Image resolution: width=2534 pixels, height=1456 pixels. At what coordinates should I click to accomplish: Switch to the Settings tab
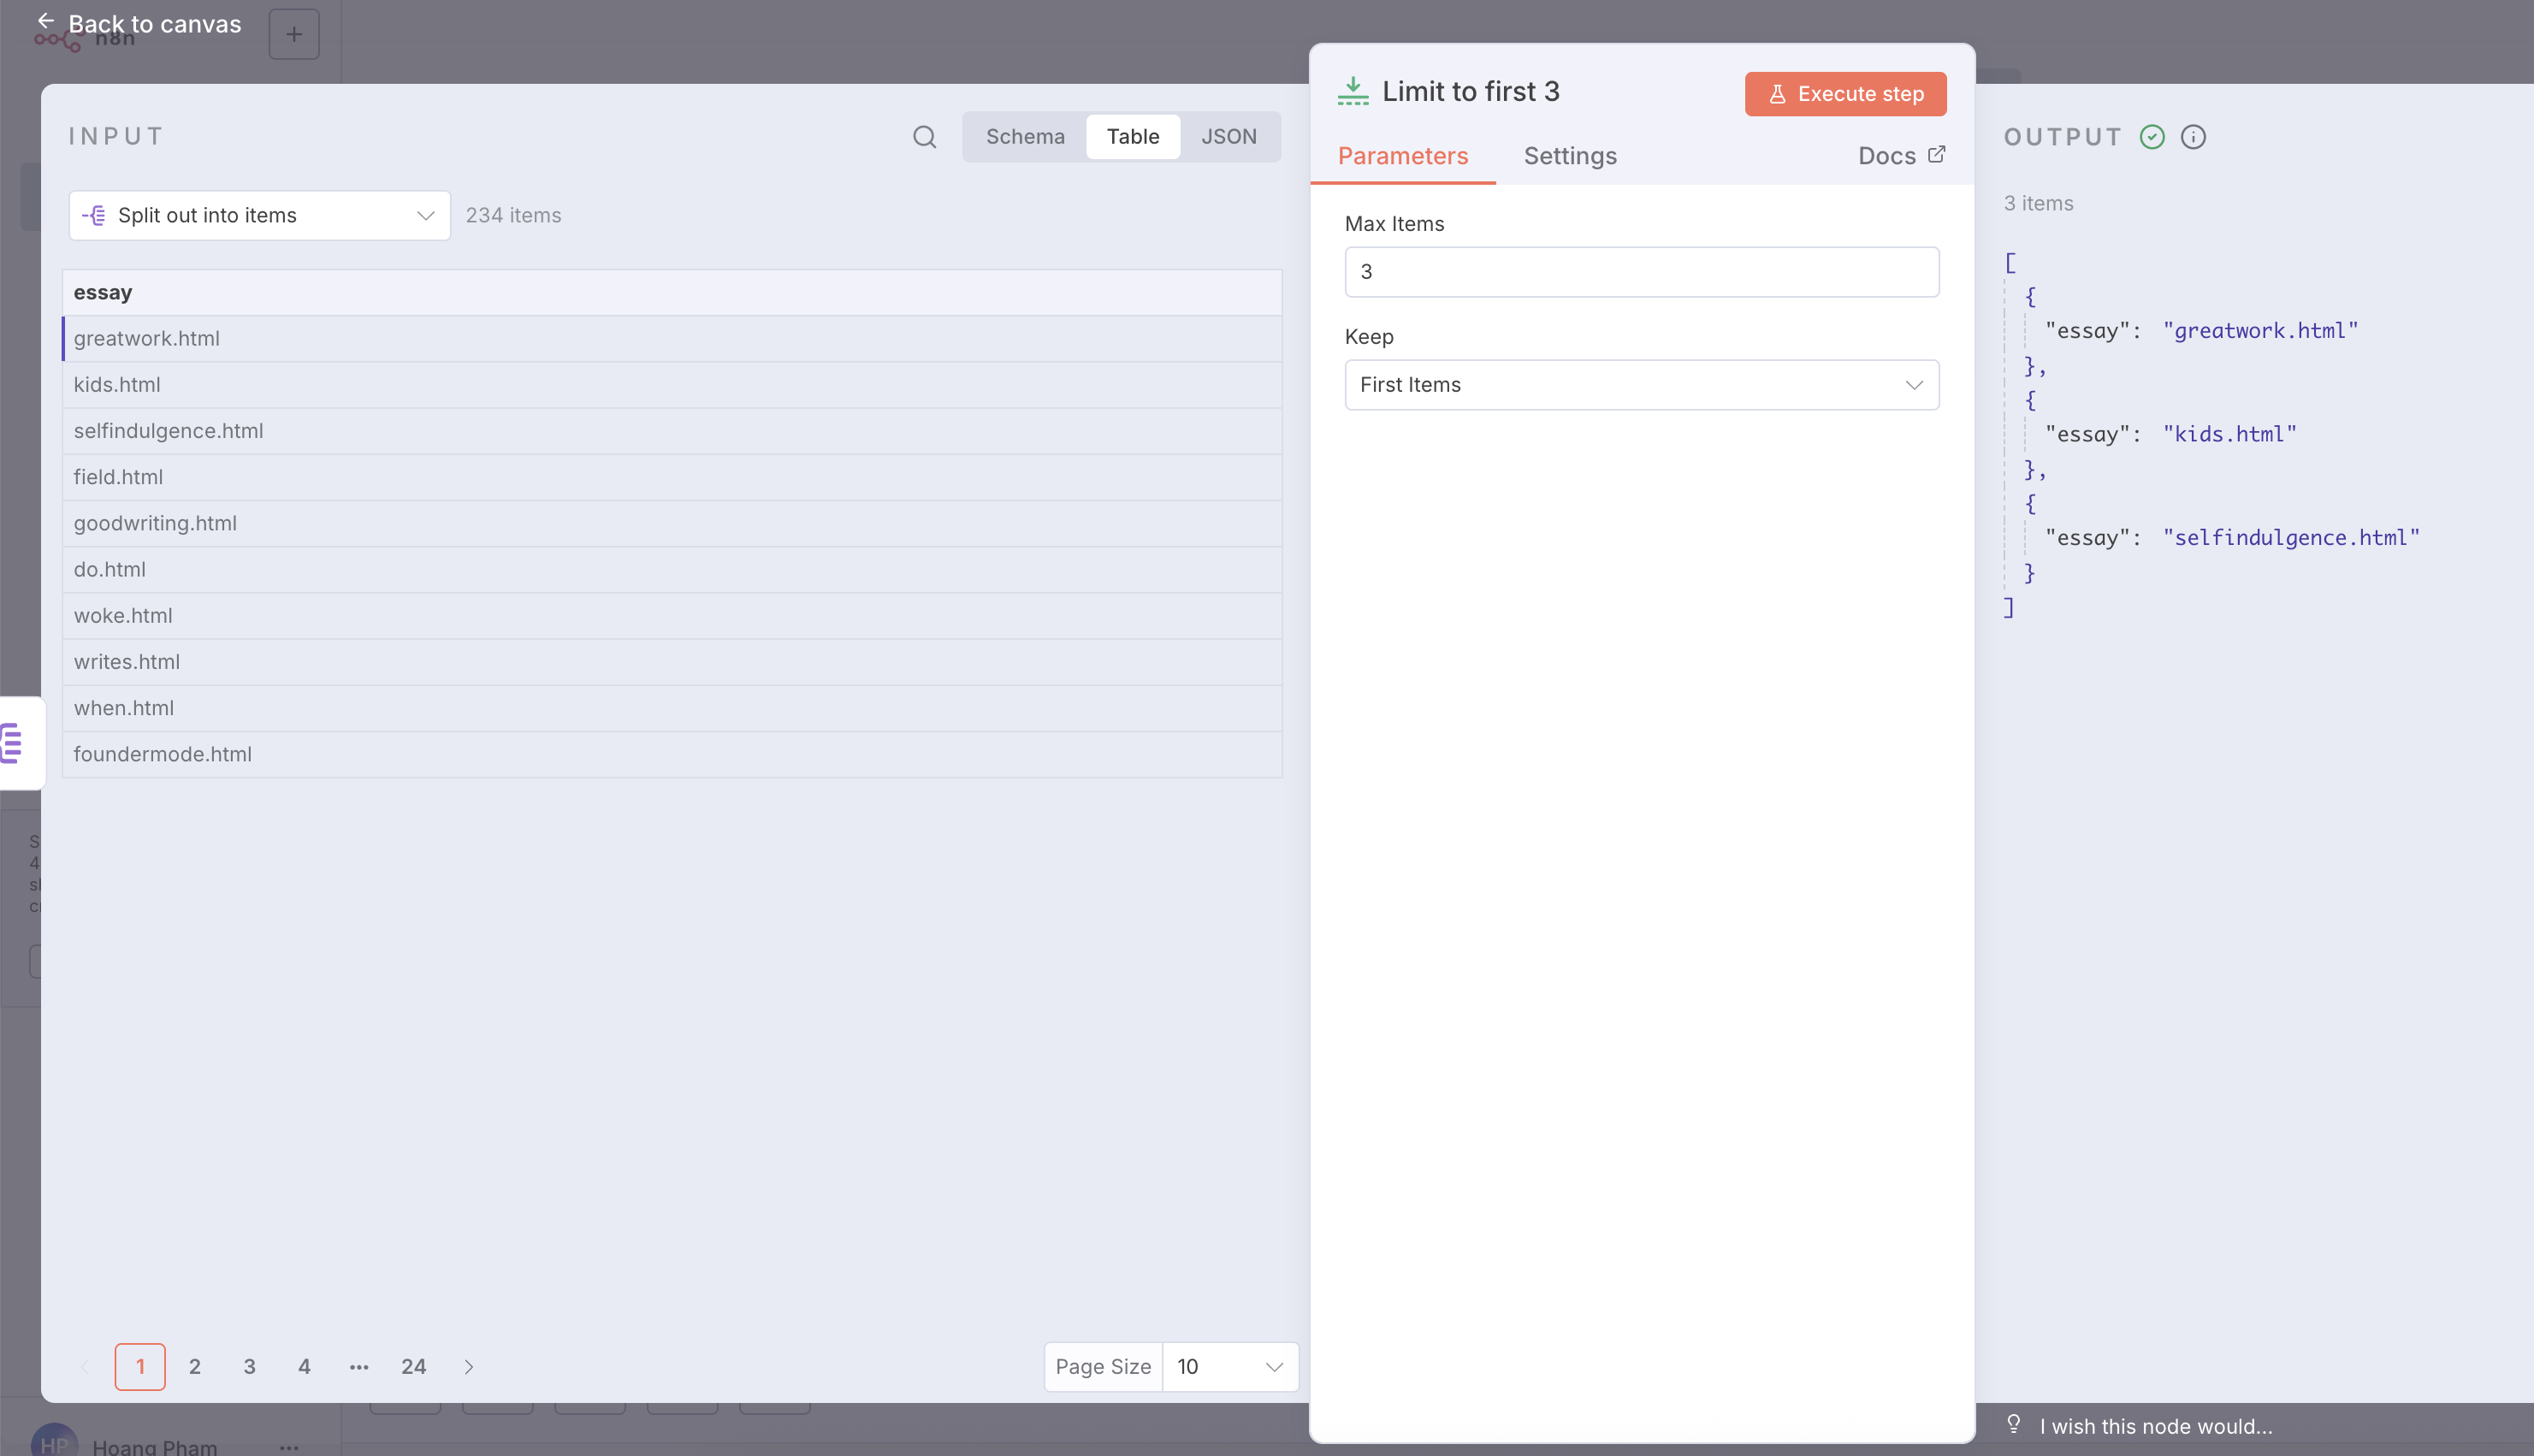point(1569,156)
